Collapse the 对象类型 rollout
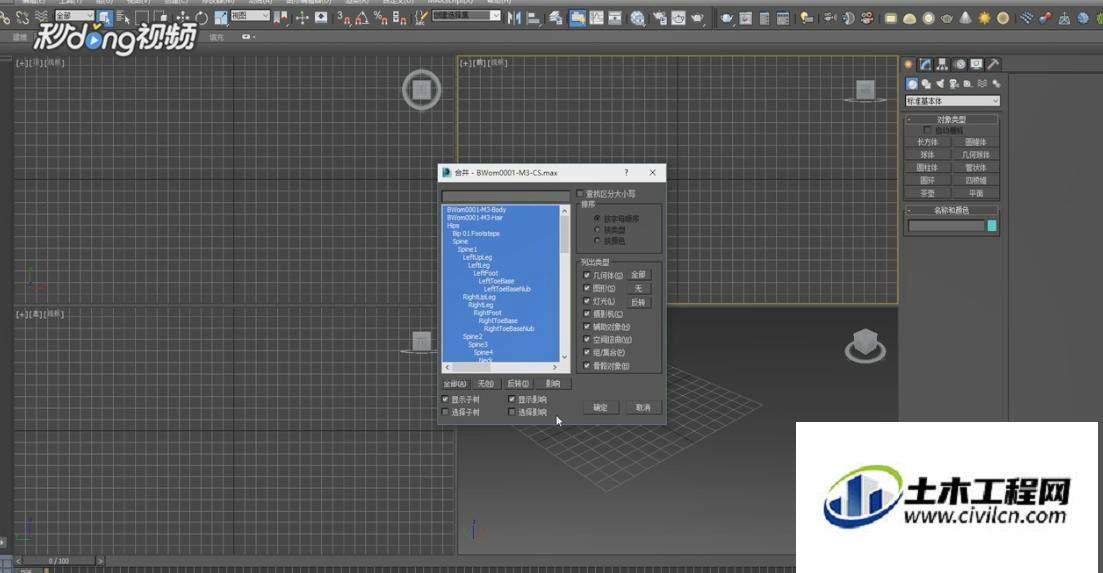 pos(952,120)
